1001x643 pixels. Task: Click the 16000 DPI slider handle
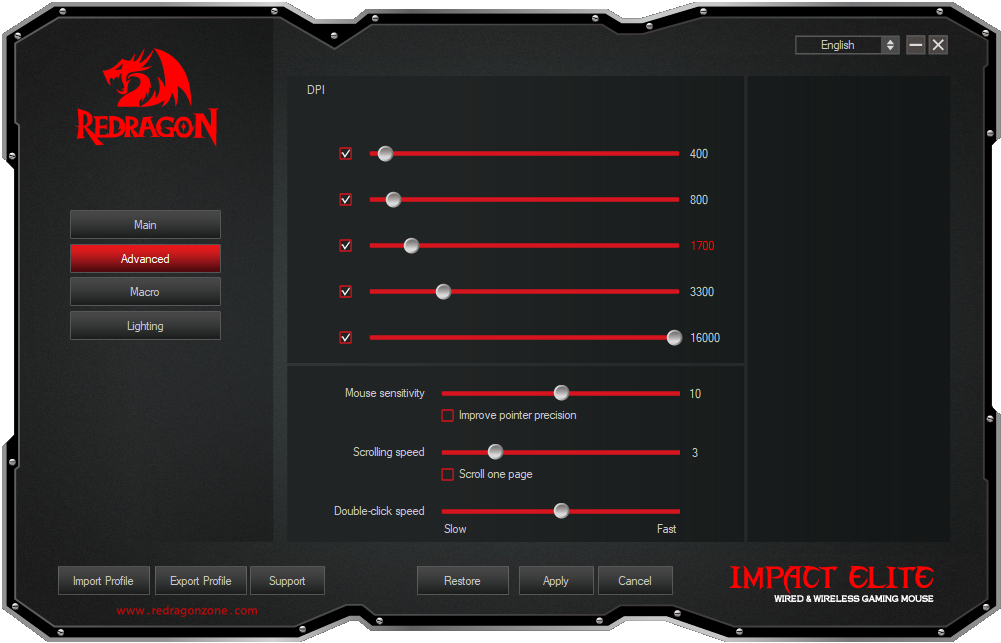coord(674,337)
